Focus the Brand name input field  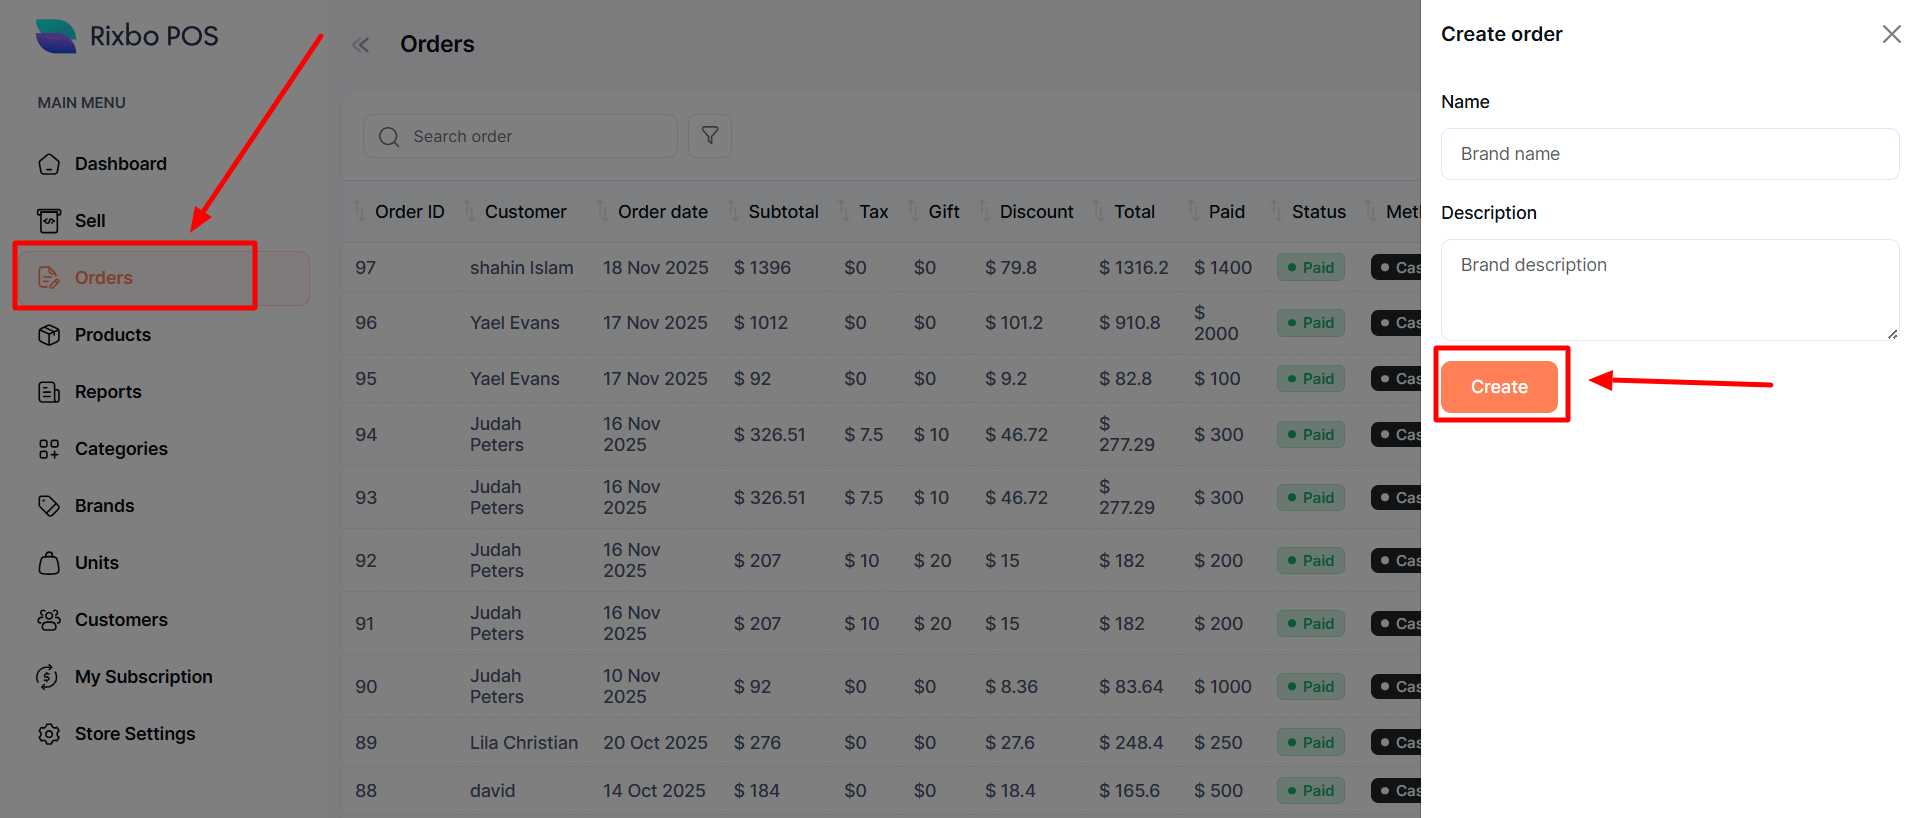[1669, 154]
